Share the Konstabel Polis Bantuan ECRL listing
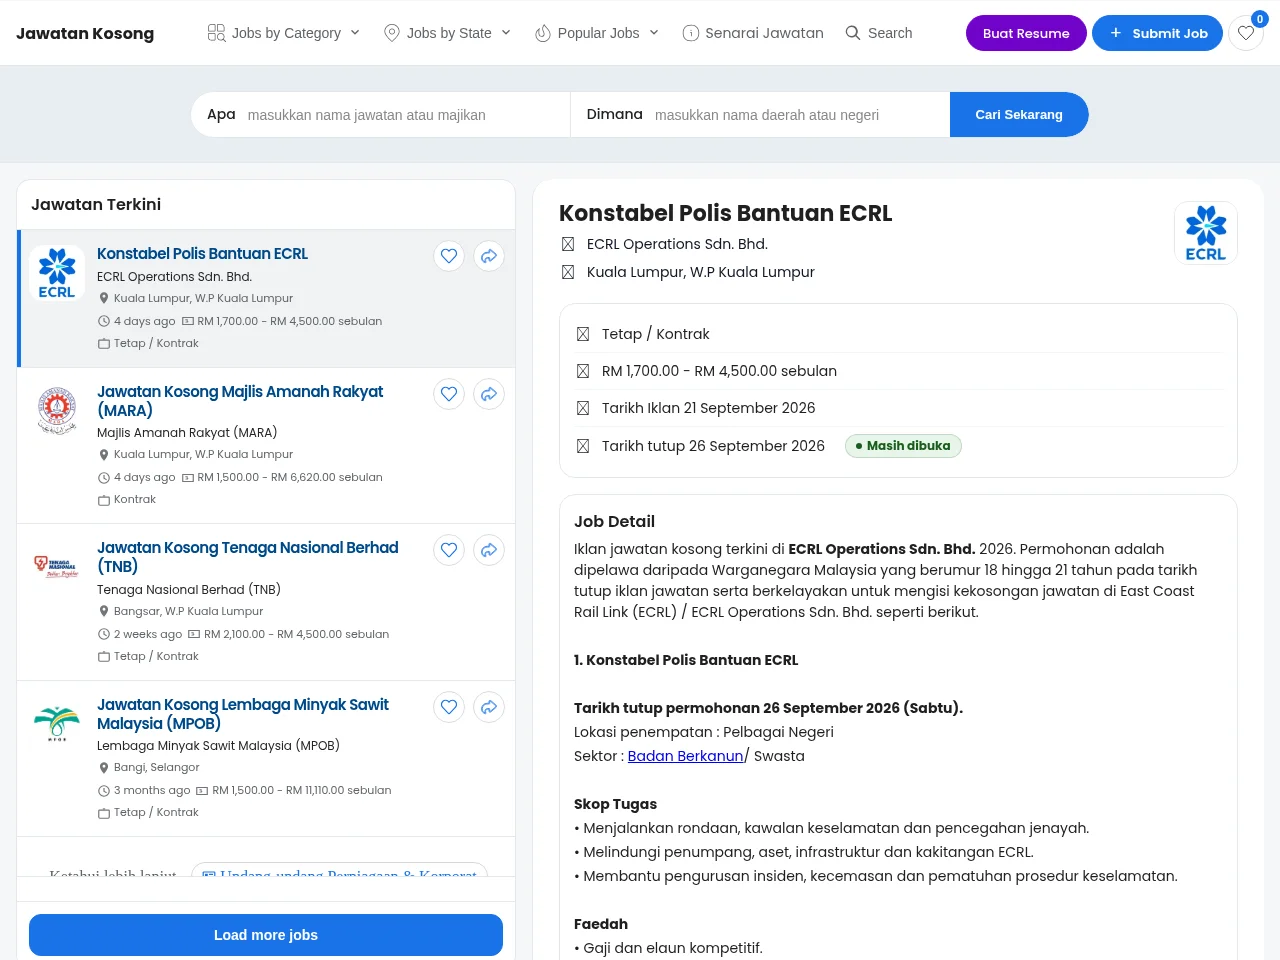Image resolution: width=1280 pixels, height=960 pixels. 489,256
